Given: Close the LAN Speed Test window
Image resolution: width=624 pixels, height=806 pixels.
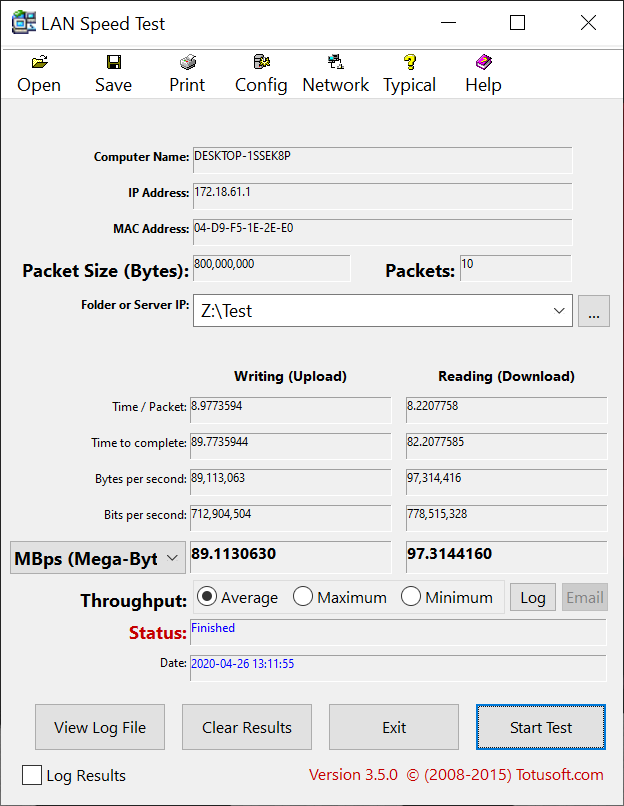Looking at the screenshot, I should point(588,23).
